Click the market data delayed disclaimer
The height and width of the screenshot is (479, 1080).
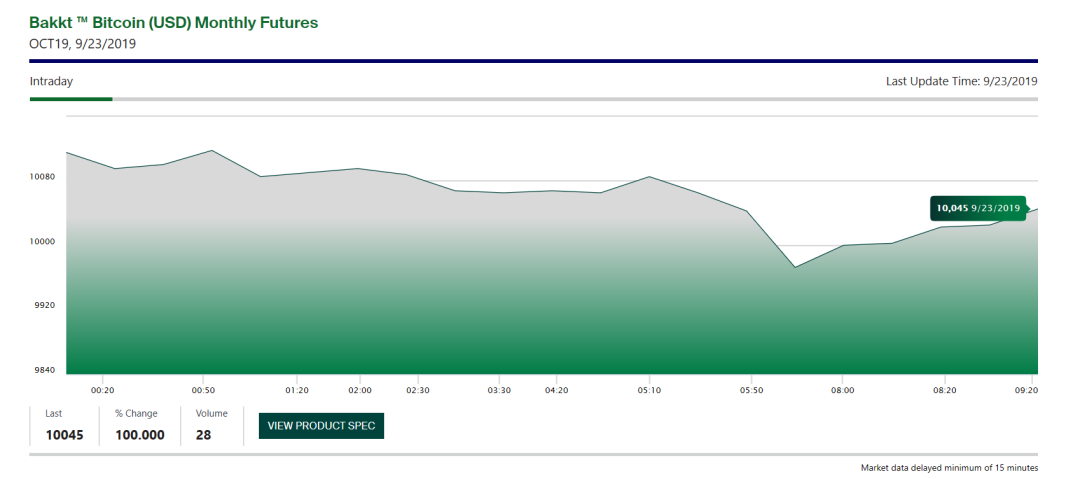click(949, 468)
